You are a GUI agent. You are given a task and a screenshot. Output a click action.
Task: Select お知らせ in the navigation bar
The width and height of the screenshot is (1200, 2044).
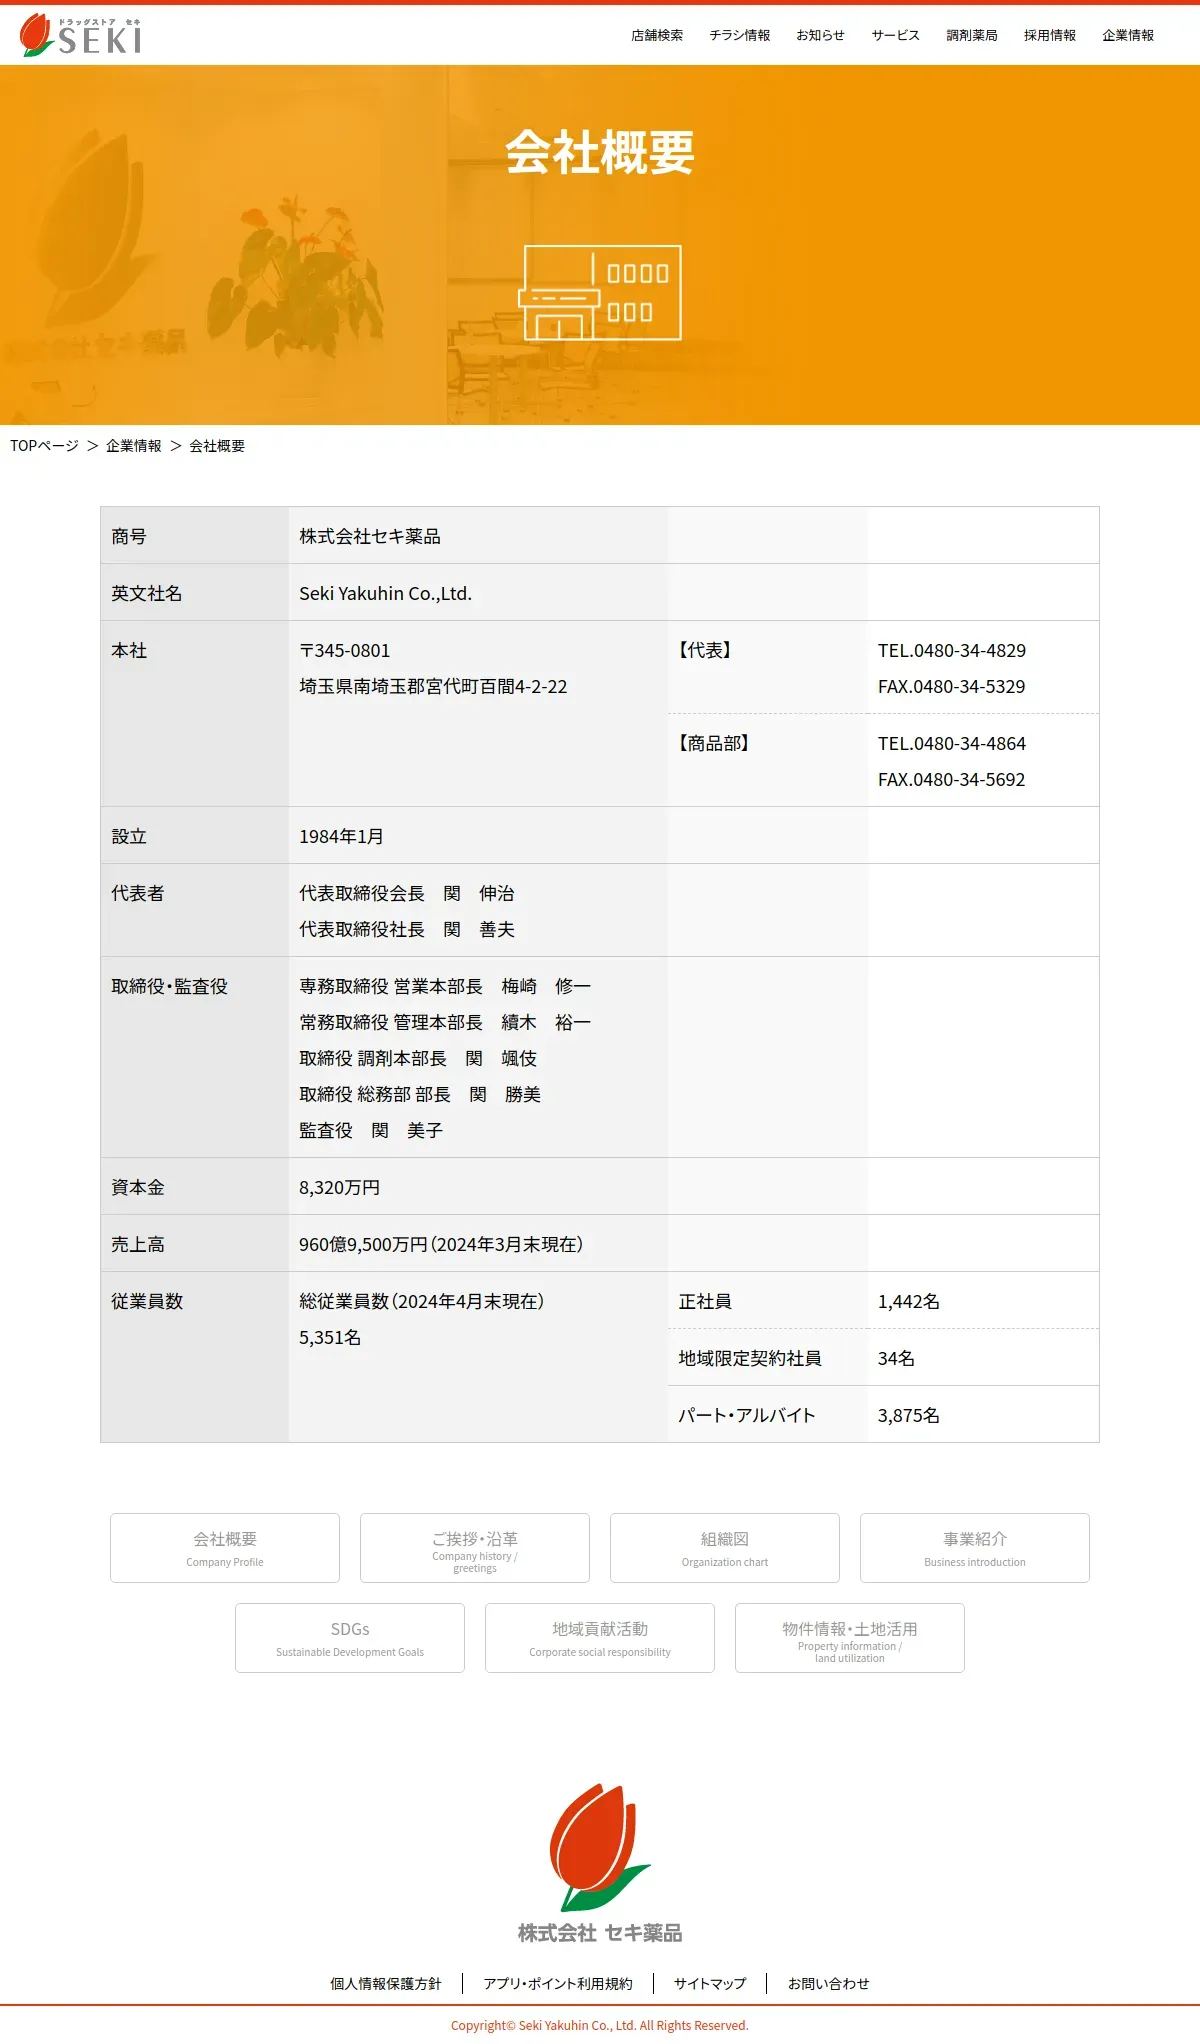[x=820, y=35]
